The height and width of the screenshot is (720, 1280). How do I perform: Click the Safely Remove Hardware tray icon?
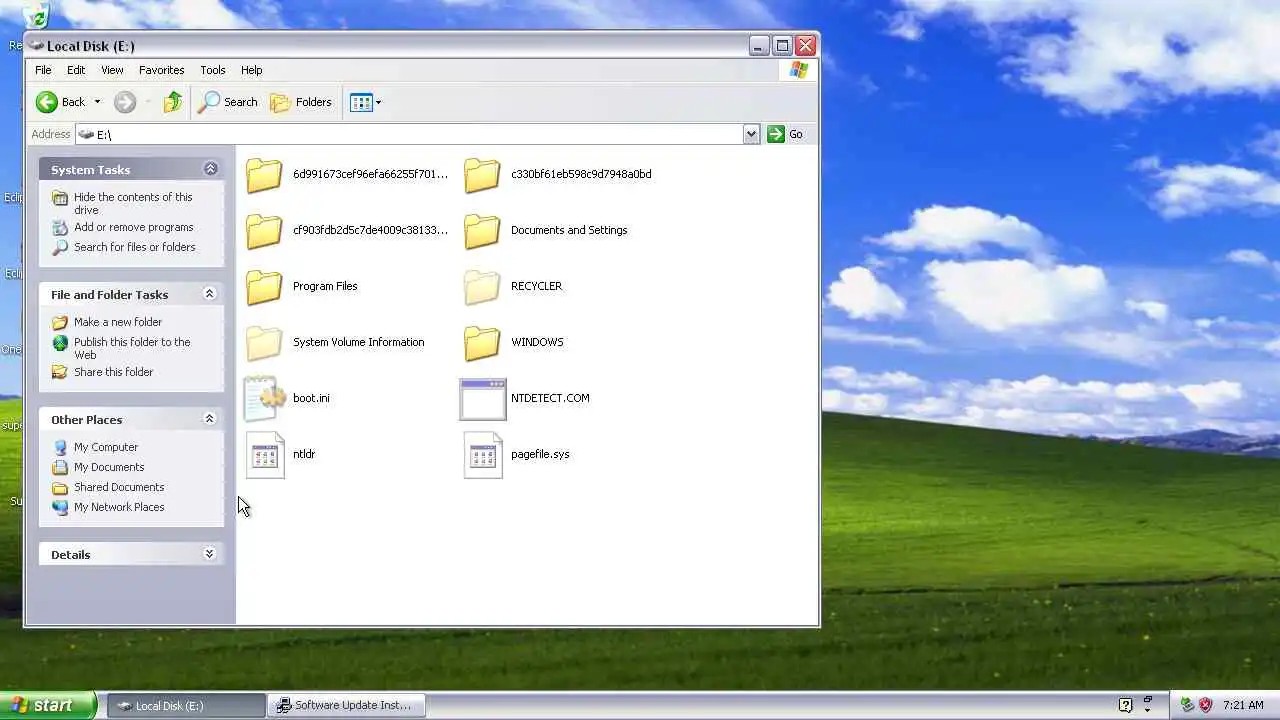tap(1187, 705)
